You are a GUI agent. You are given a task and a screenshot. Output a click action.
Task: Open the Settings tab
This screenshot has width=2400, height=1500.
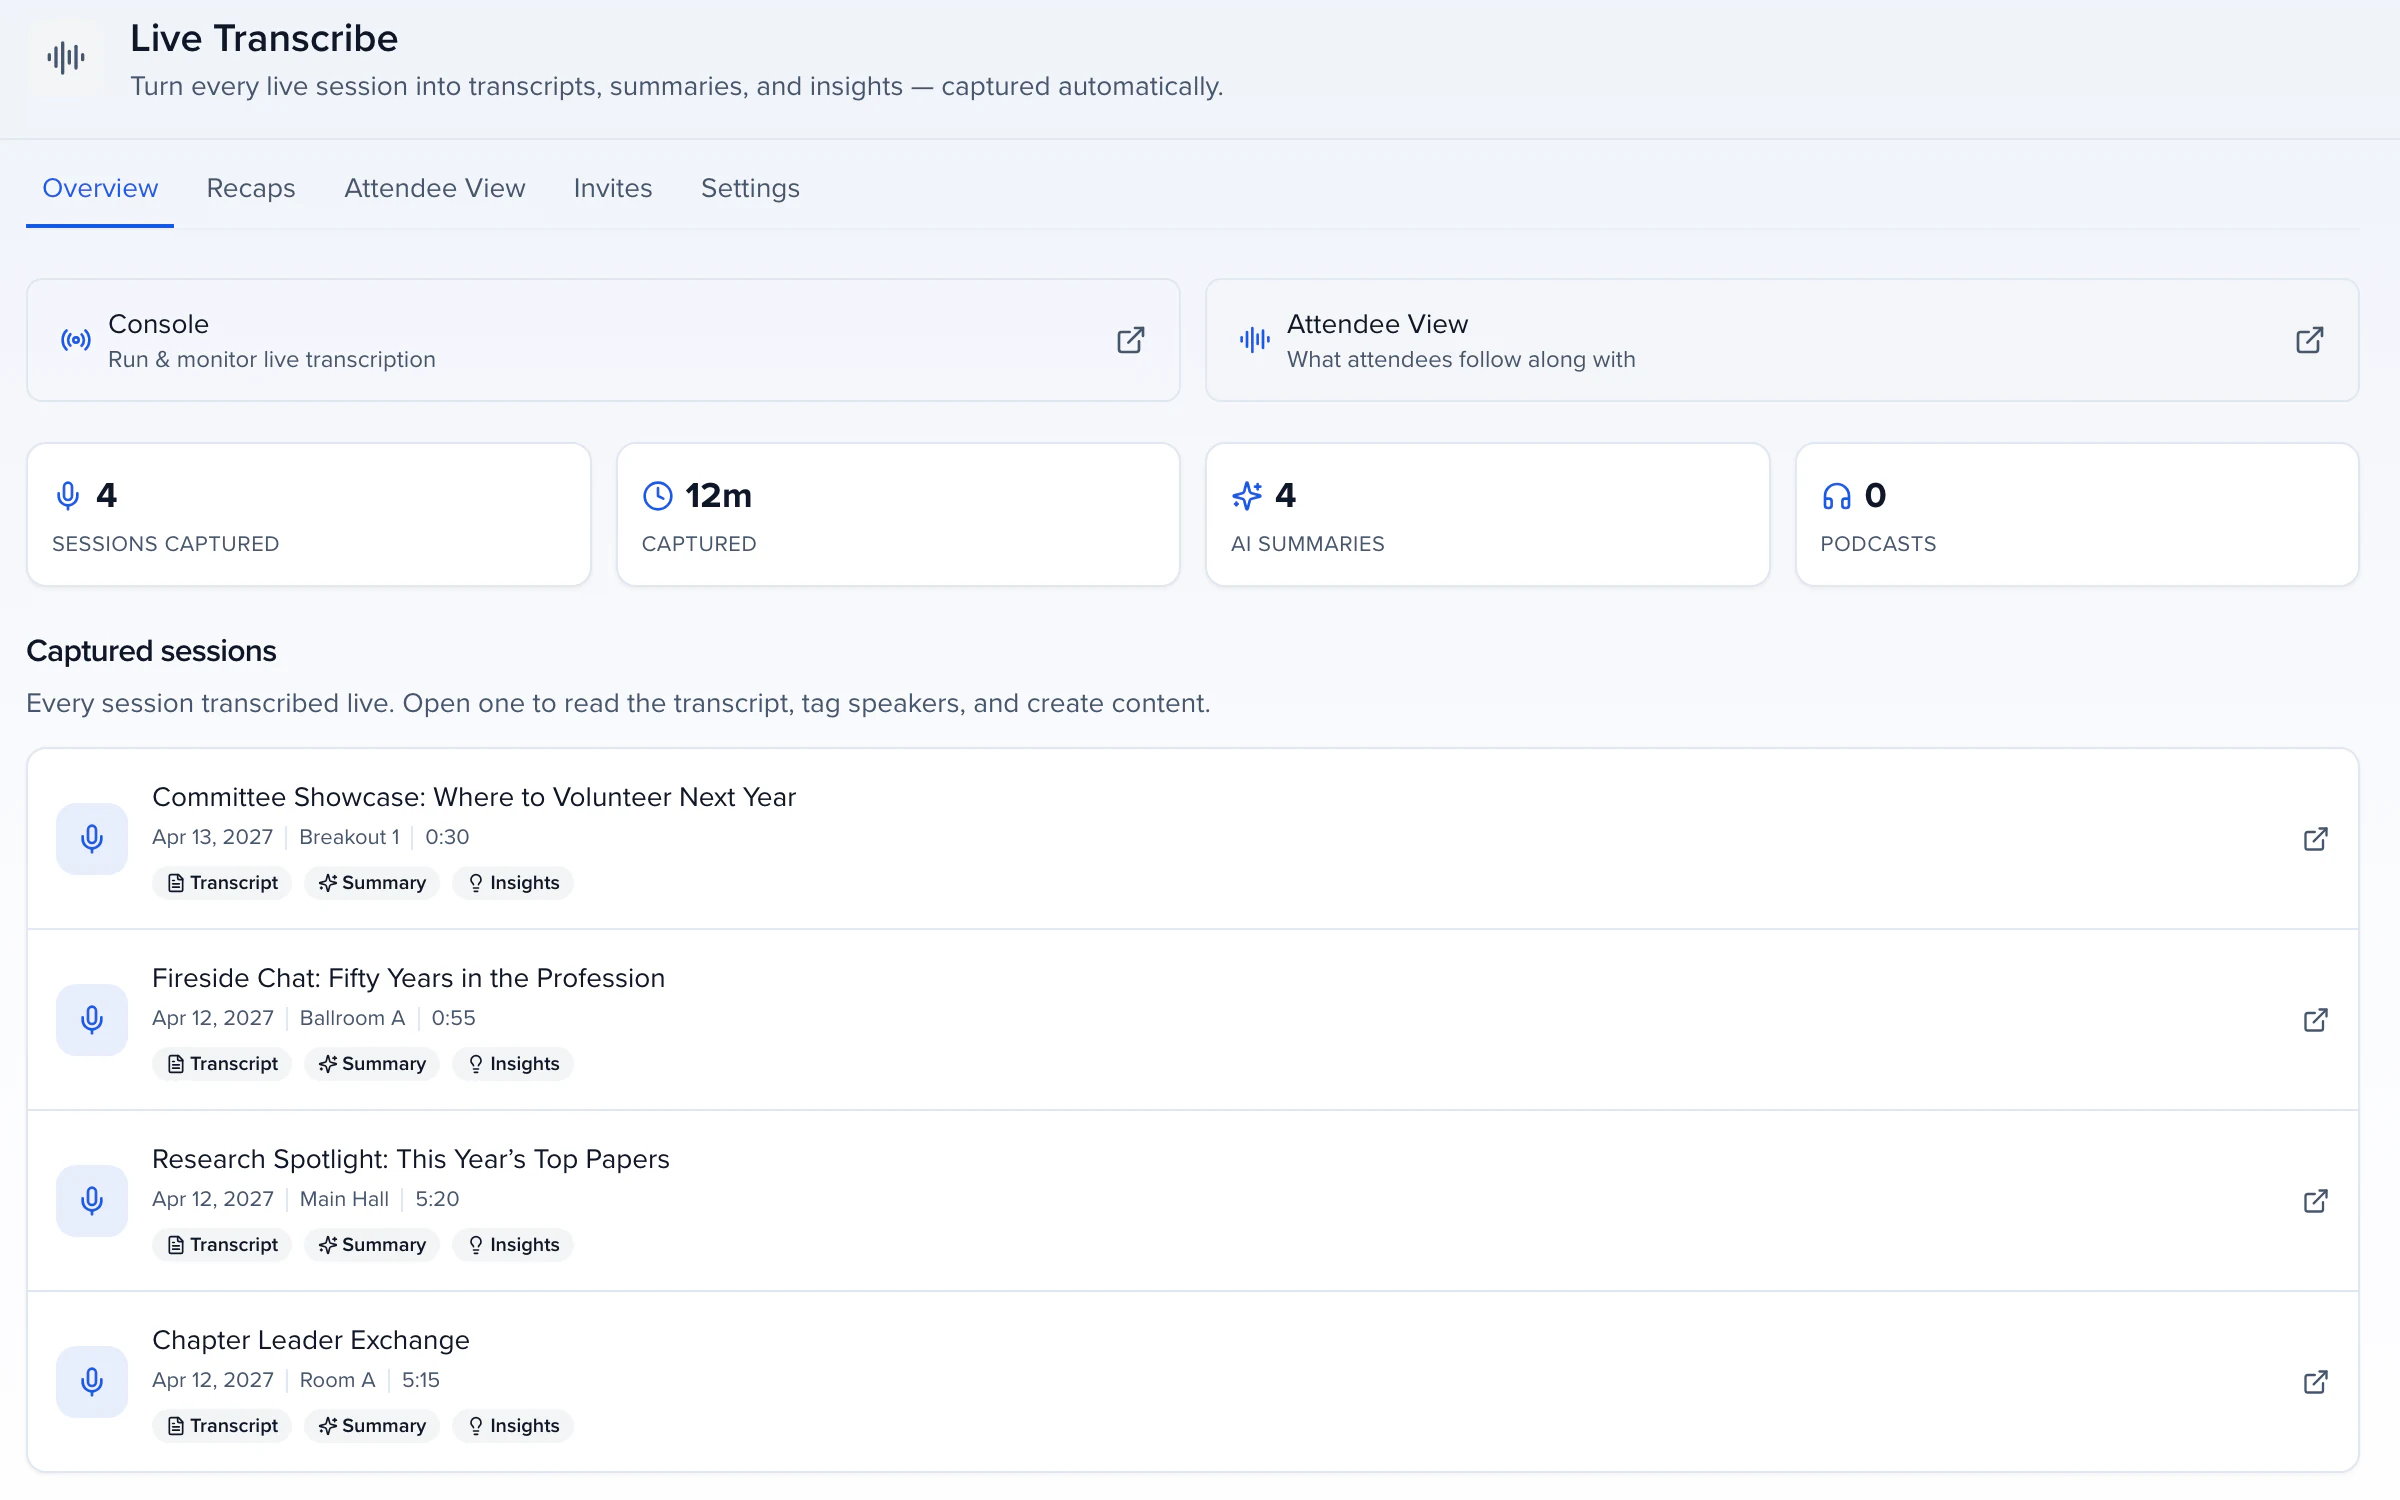coord(750,188)
